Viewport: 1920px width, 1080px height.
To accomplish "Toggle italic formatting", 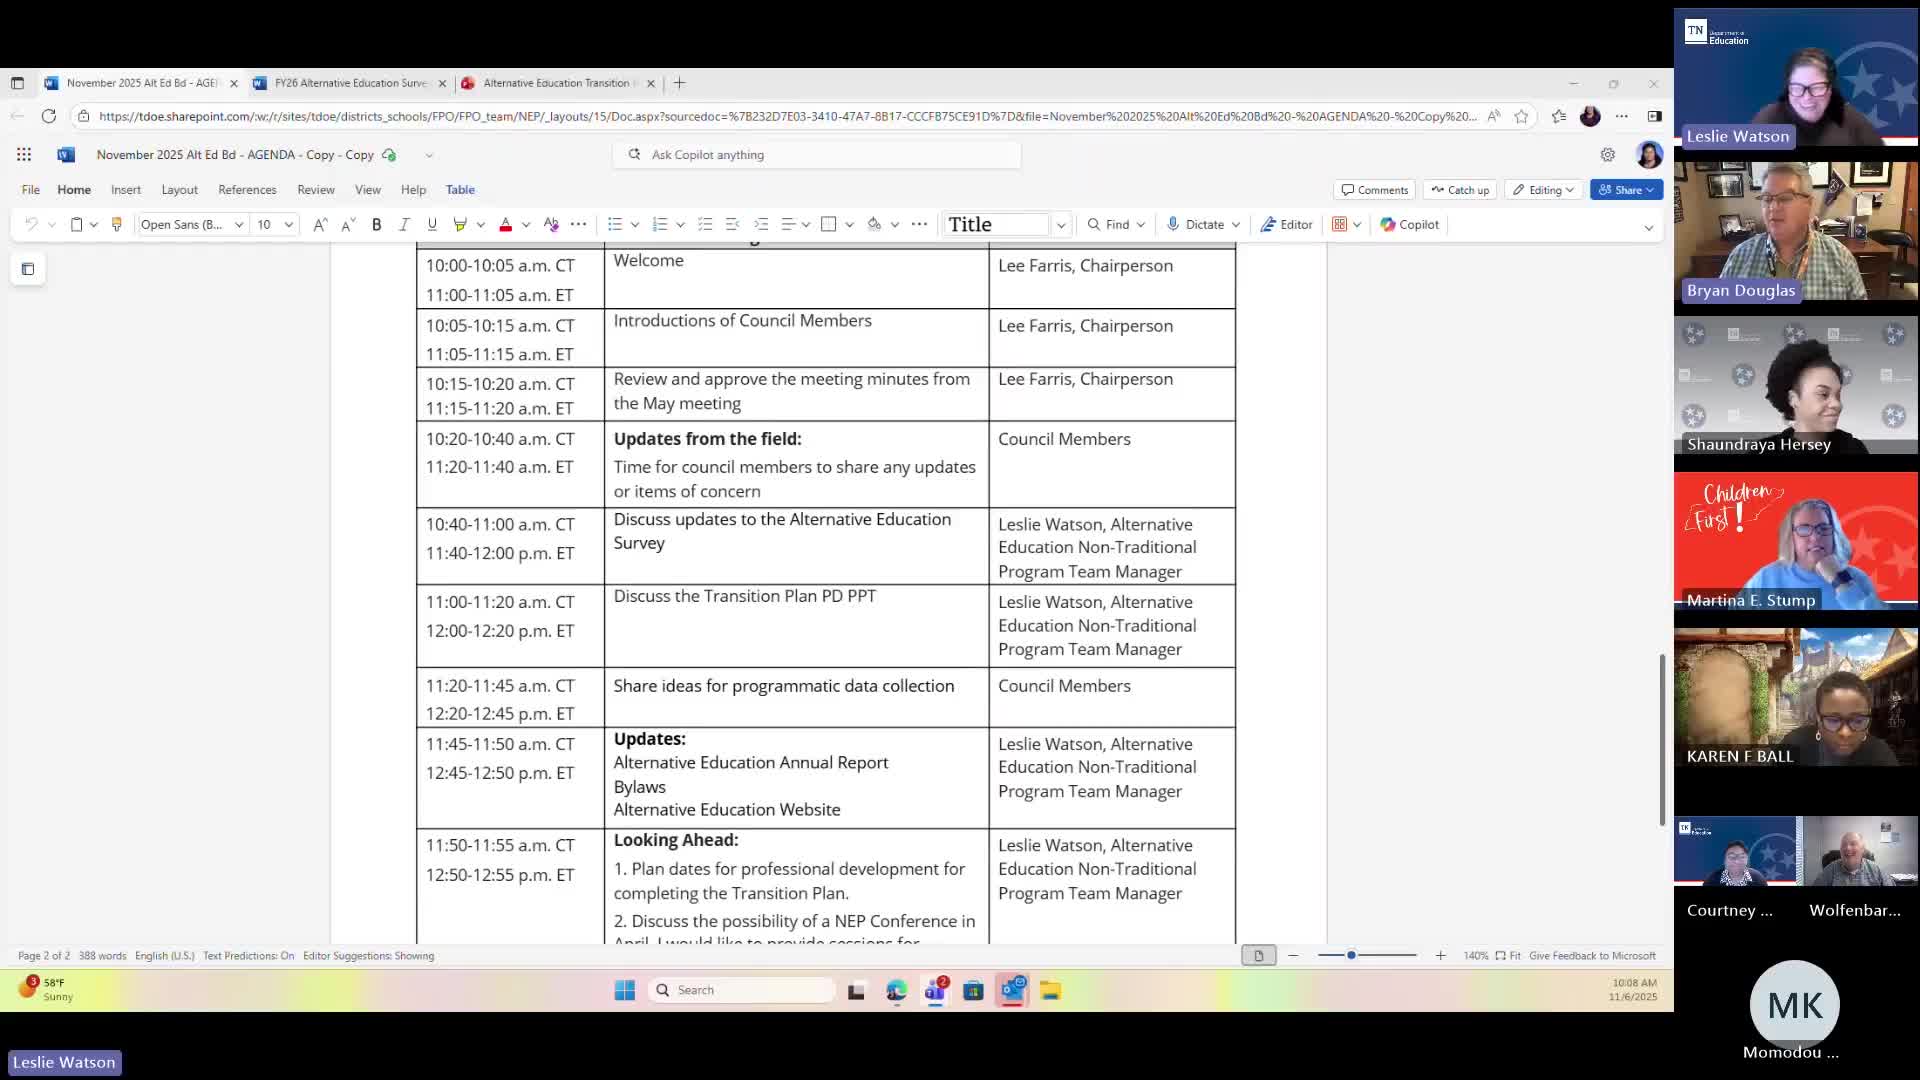I will (404, 224).
